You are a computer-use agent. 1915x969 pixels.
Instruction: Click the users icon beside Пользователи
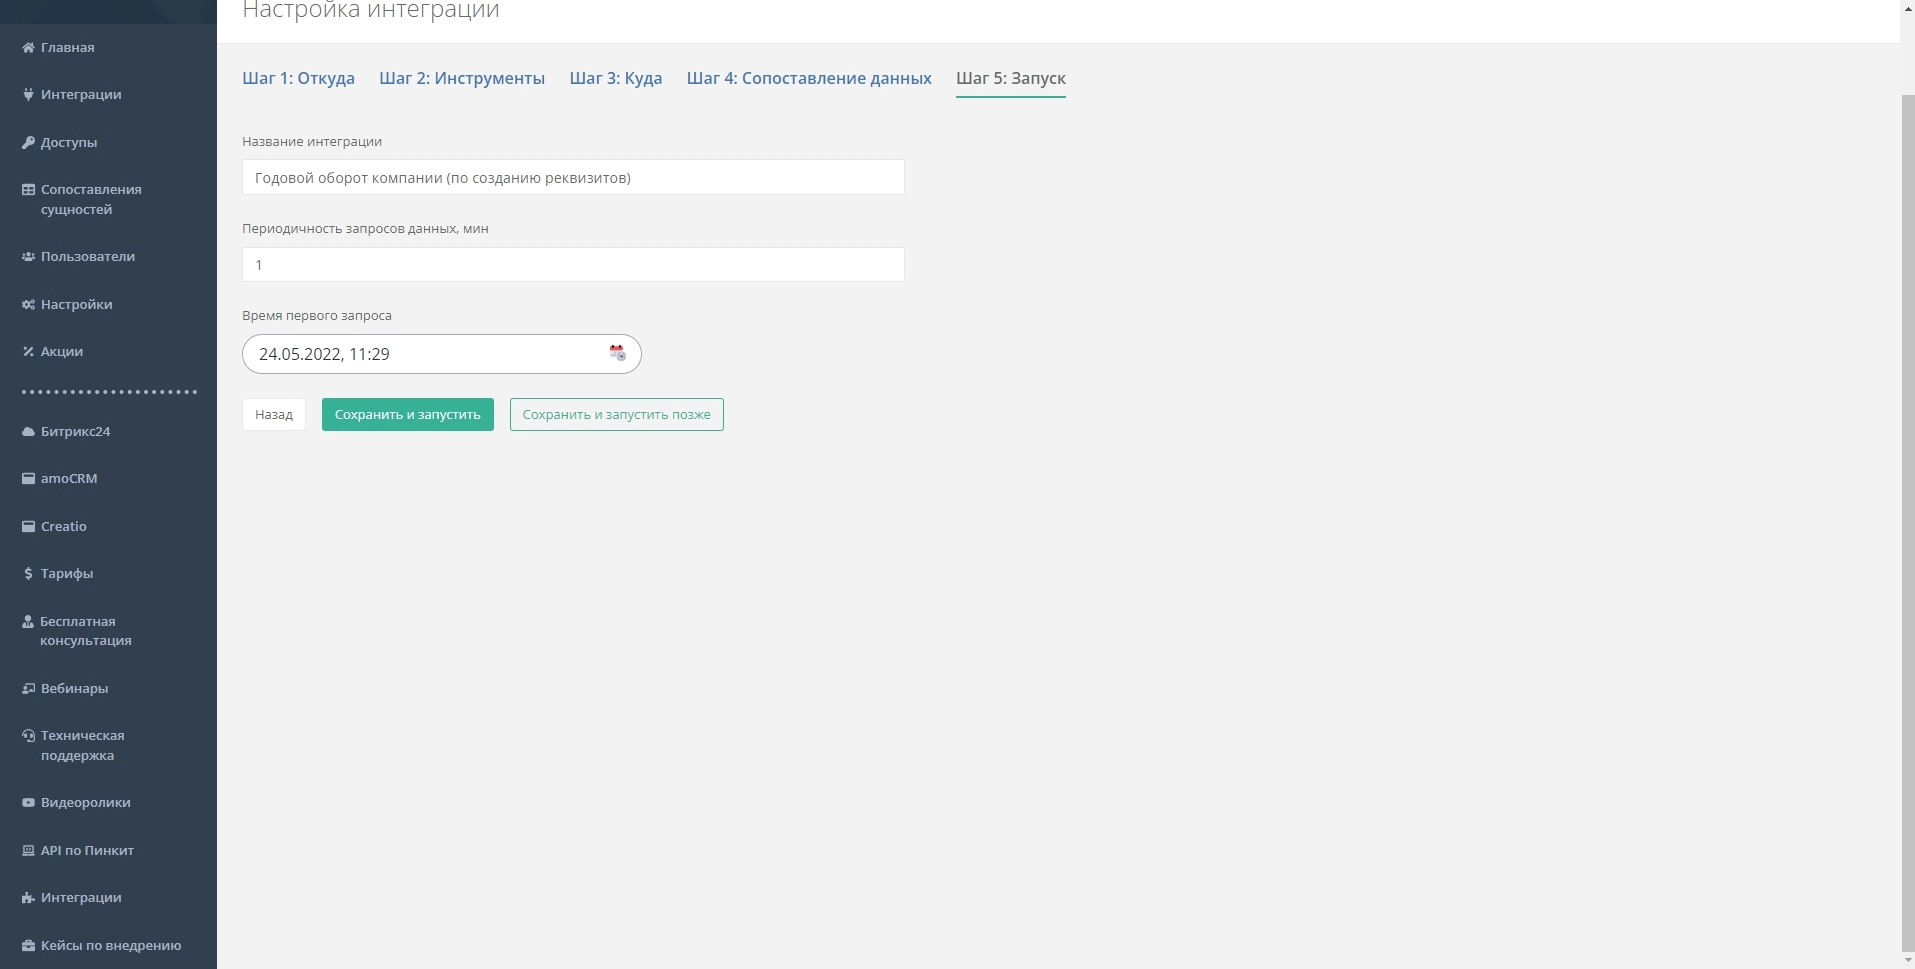[x=28, y=257]
